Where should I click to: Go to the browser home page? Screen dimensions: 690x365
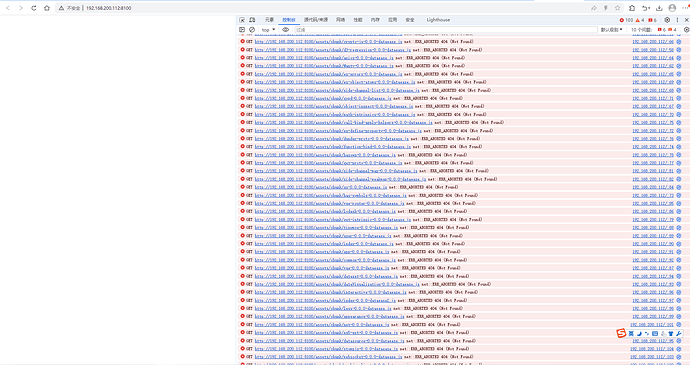coord(47,8)
